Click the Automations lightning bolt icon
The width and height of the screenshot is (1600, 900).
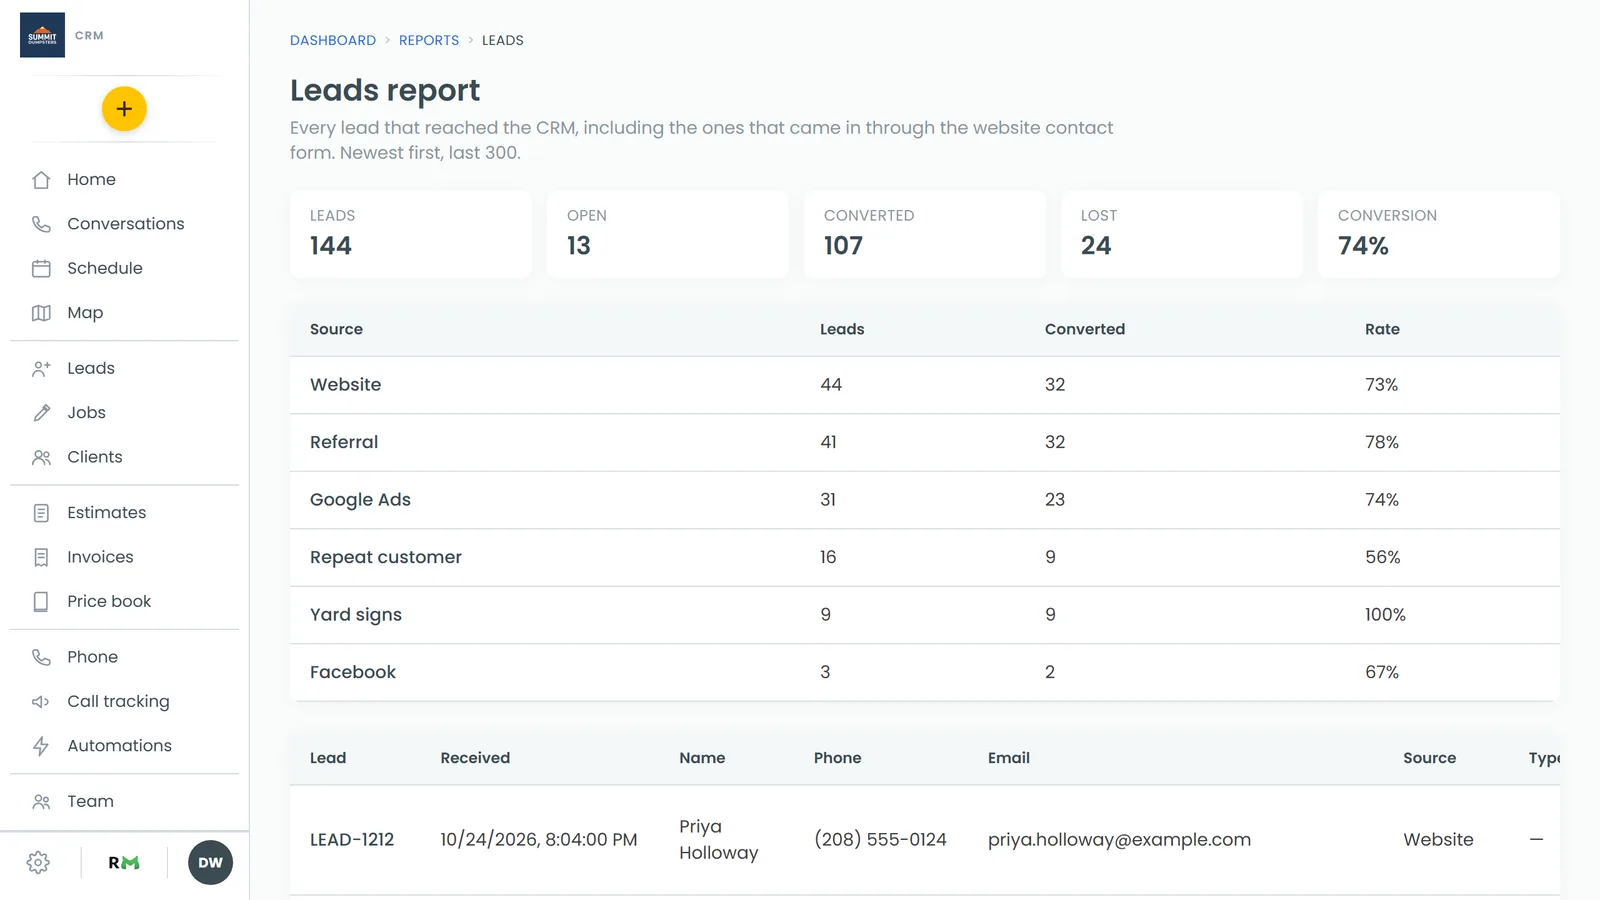coord(41,746)
